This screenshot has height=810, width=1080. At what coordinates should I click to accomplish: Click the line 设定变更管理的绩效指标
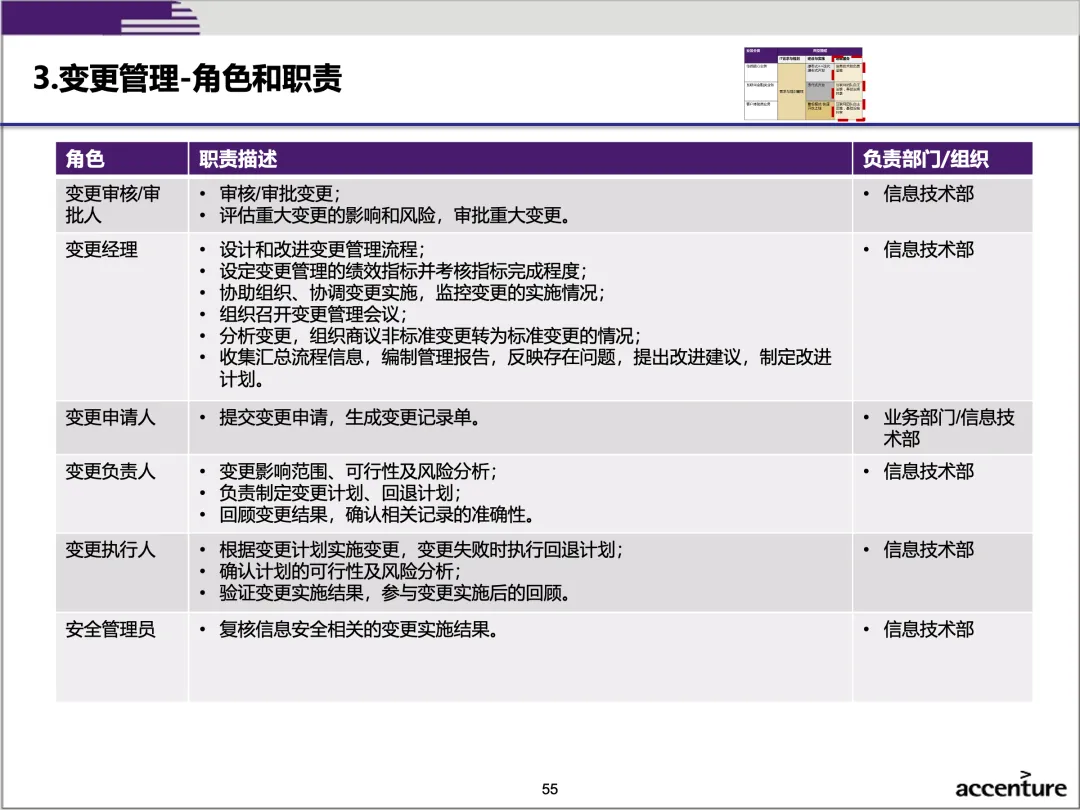tap(403, 271)
